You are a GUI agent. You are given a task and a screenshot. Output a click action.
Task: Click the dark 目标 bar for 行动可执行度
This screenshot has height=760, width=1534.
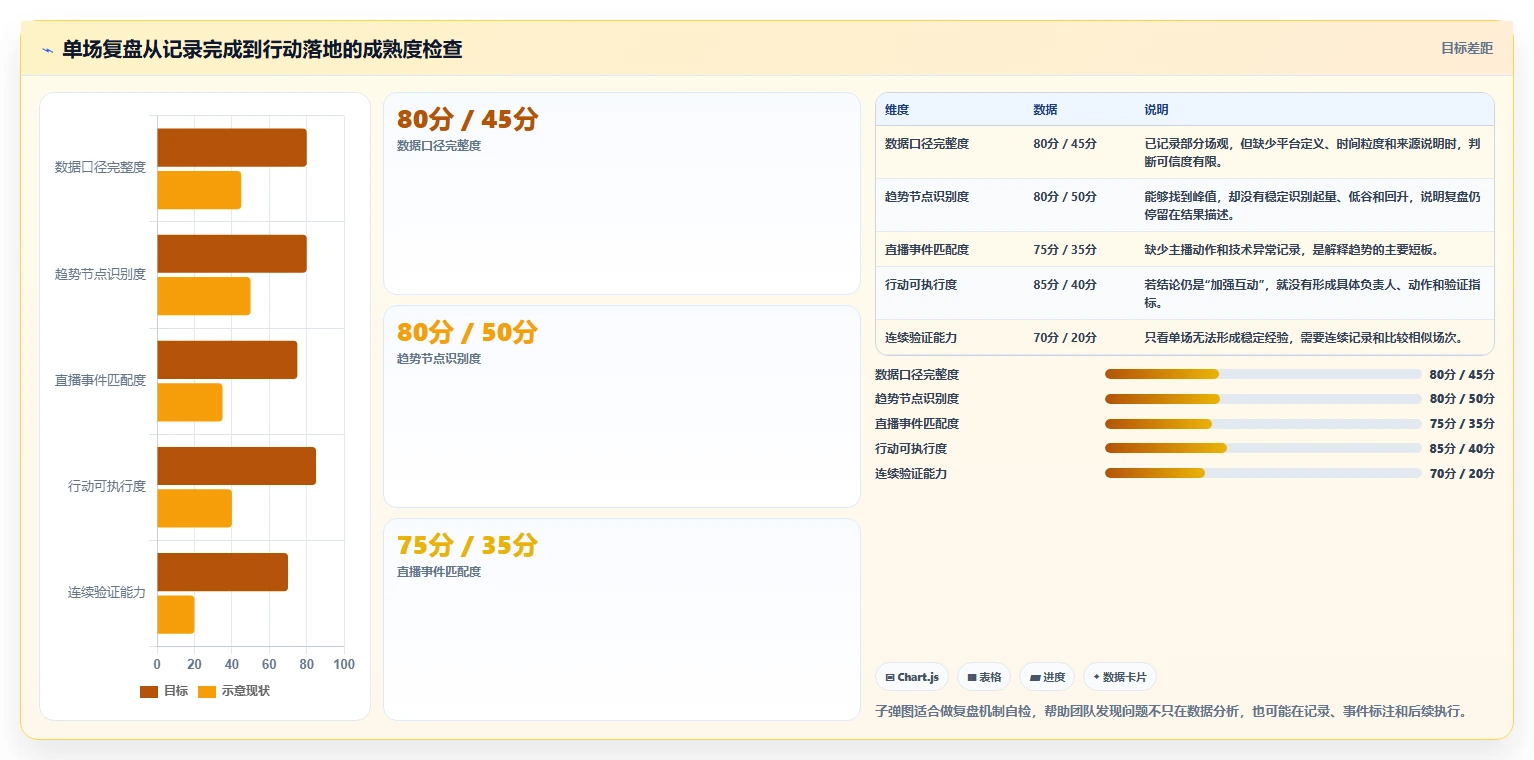point(237,466)
